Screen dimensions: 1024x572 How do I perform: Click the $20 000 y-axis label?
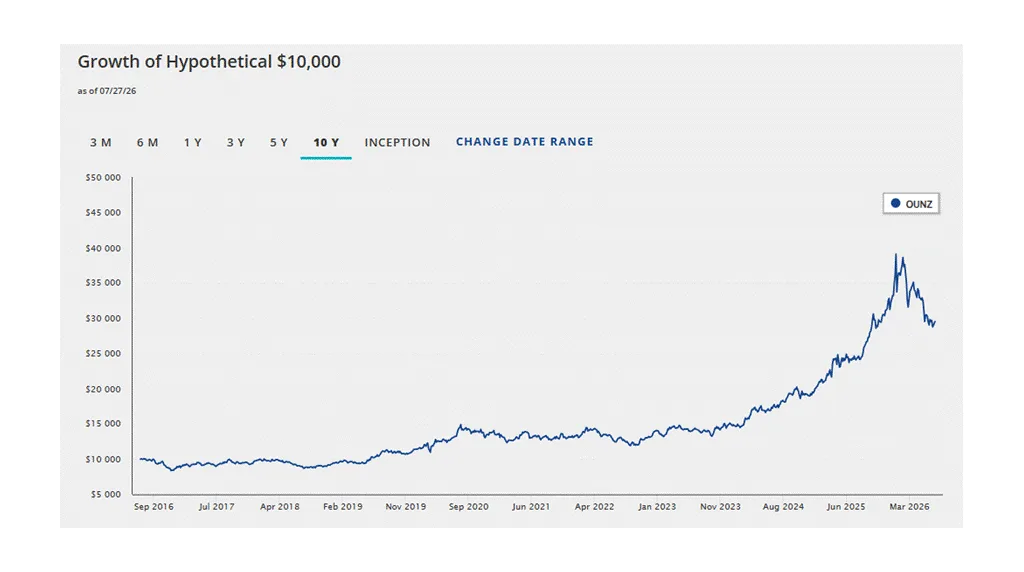pos(103,389)
